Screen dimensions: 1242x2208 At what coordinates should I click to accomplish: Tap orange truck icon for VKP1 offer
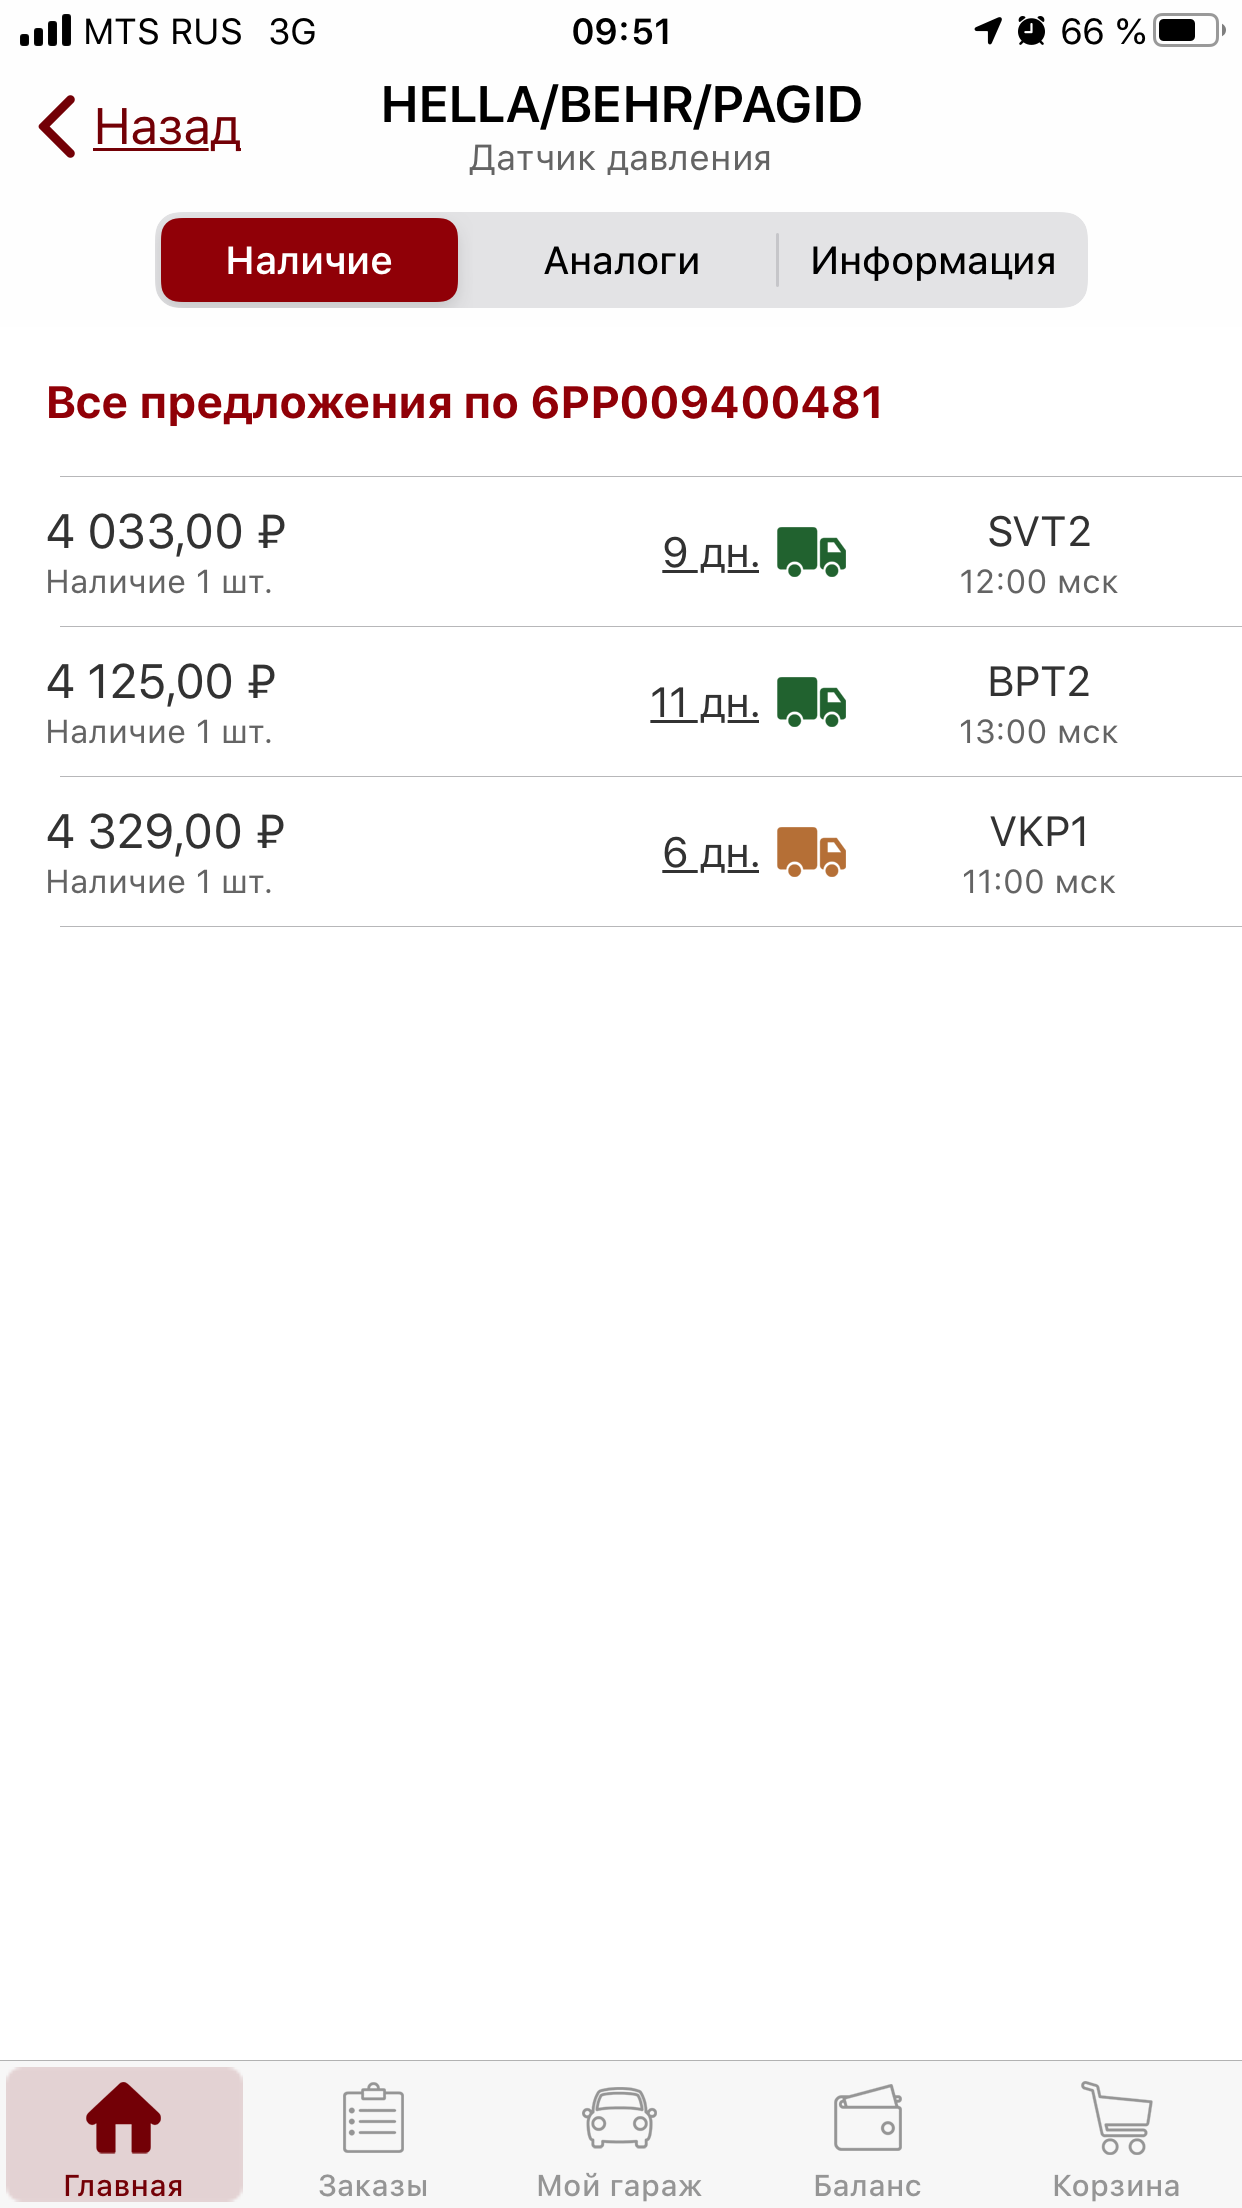pyautogui.click(x=812, y=852)
